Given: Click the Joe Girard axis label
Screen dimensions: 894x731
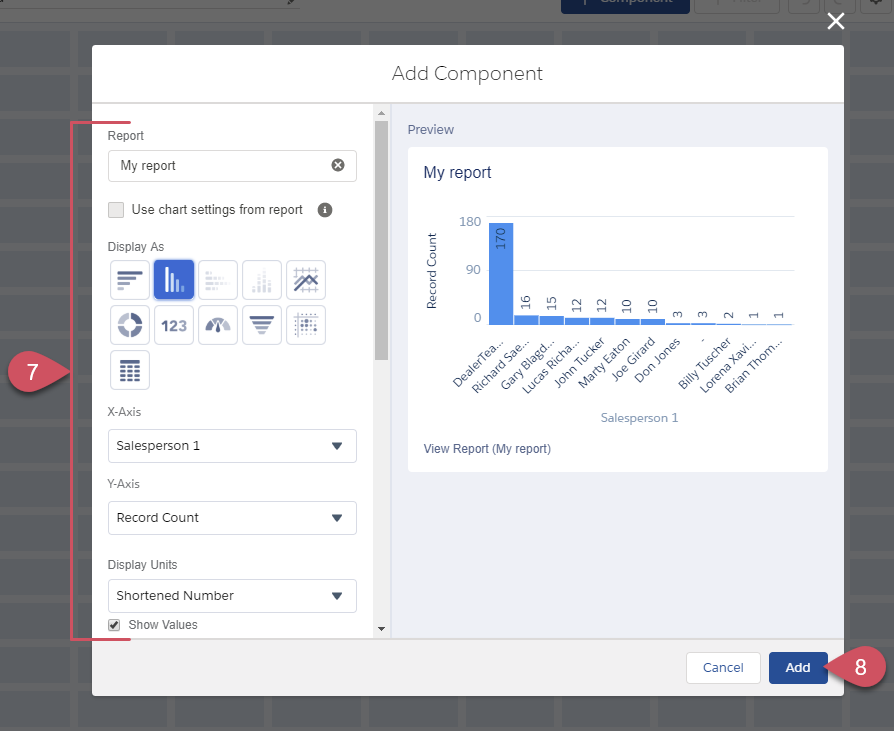Looking at the screenshot, I should 633,359.
